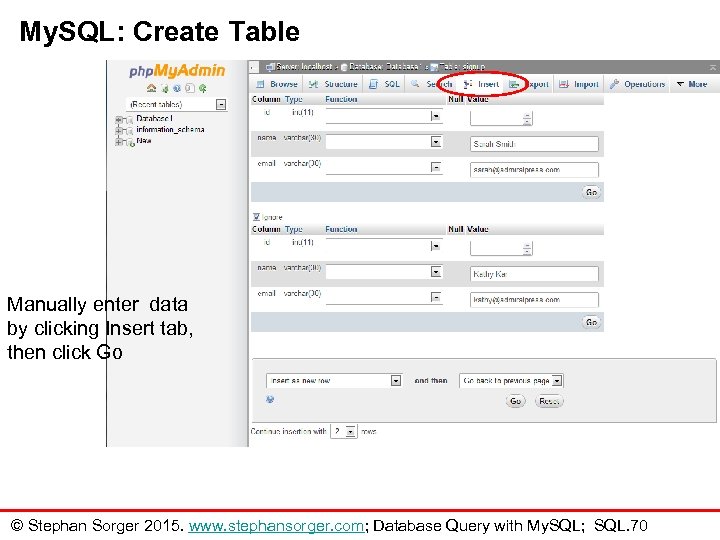Click the Server localhost breadcrumb icon

pyautogui.click(x=270, y=68)
